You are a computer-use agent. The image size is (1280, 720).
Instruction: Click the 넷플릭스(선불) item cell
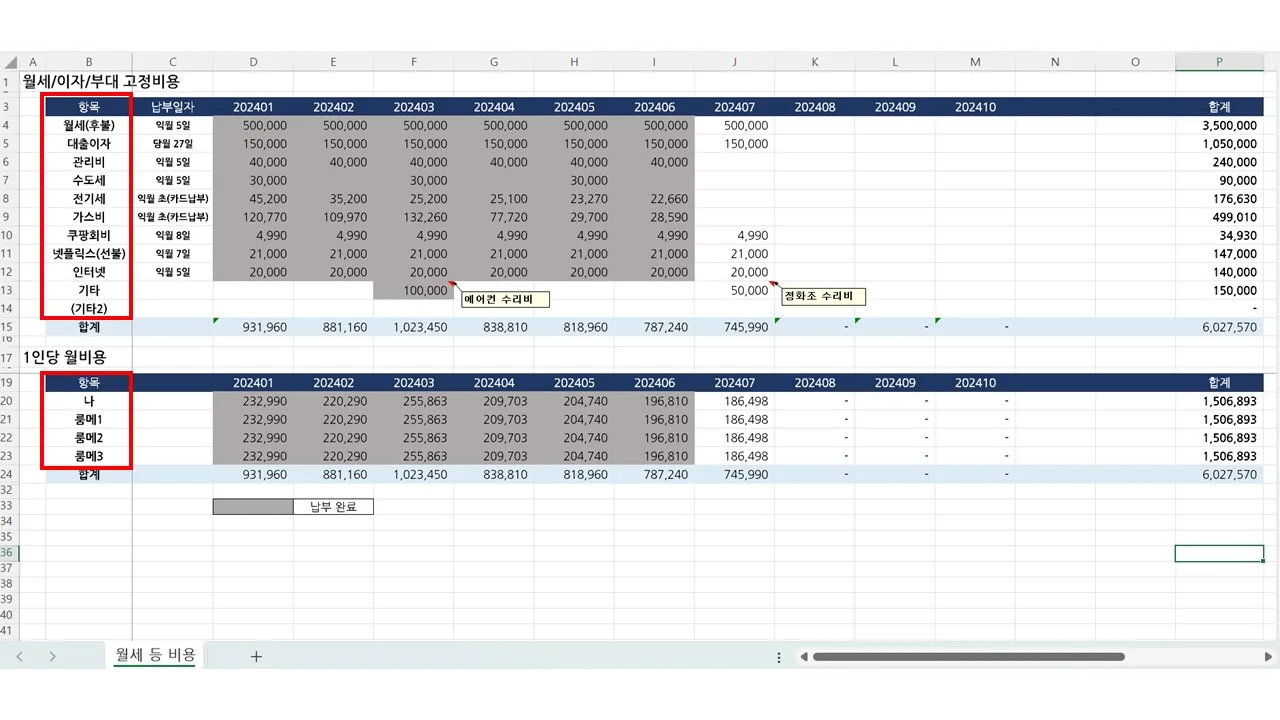[89, 254]
